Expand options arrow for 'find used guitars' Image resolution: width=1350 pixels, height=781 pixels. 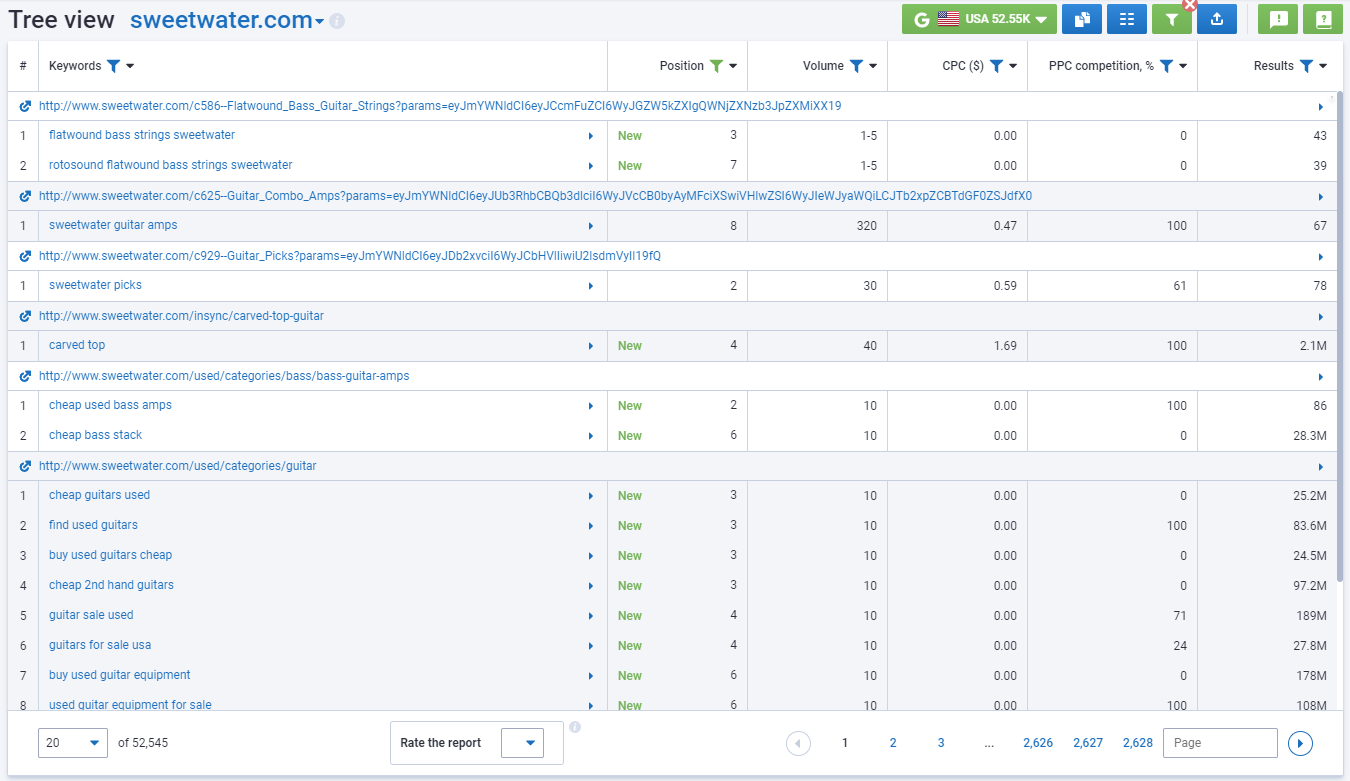click(x=590, y=526)
